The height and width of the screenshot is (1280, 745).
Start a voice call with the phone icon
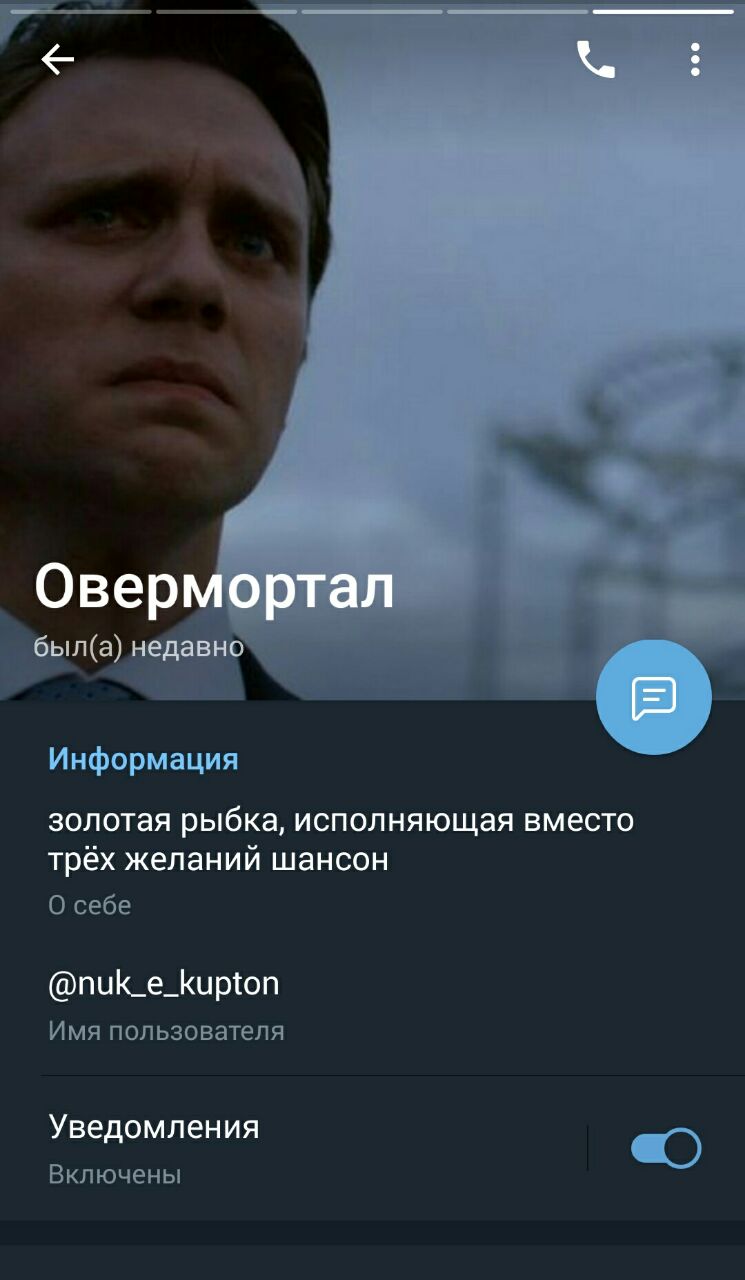click(596, 61)
